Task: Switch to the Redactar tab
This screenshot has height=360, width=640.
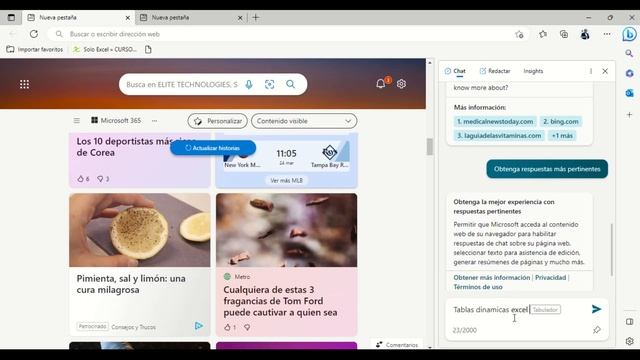Action: click(x=495, y=71)
